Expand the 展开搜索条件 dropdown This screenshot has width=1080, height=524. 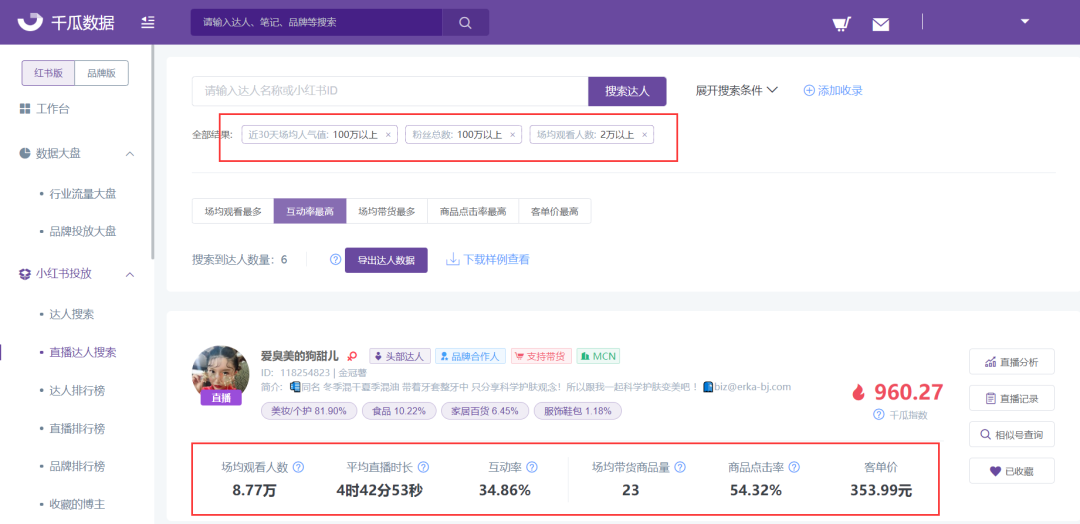click(736, 90)
